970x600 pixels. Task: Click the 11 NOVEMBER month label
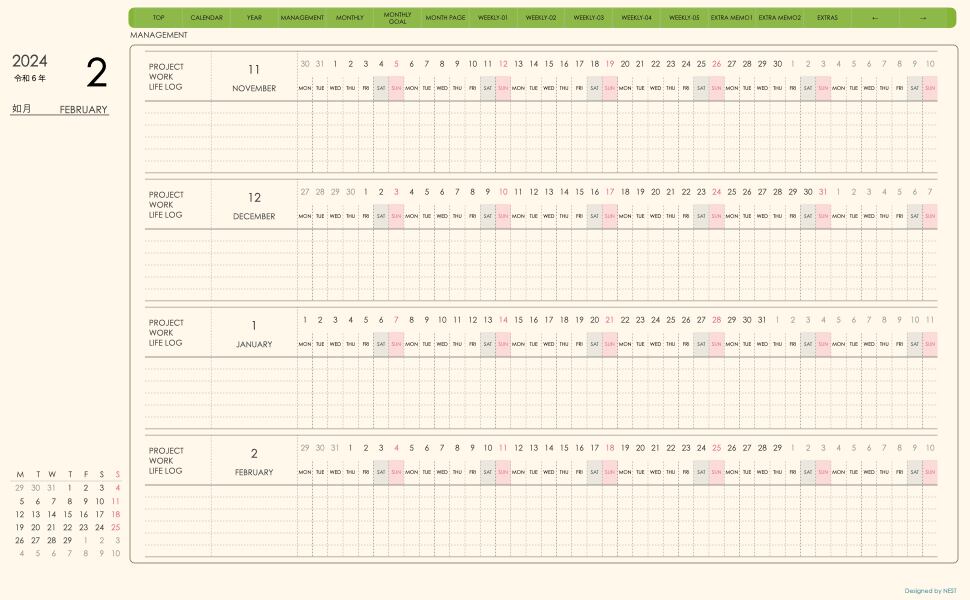(254, 78)
